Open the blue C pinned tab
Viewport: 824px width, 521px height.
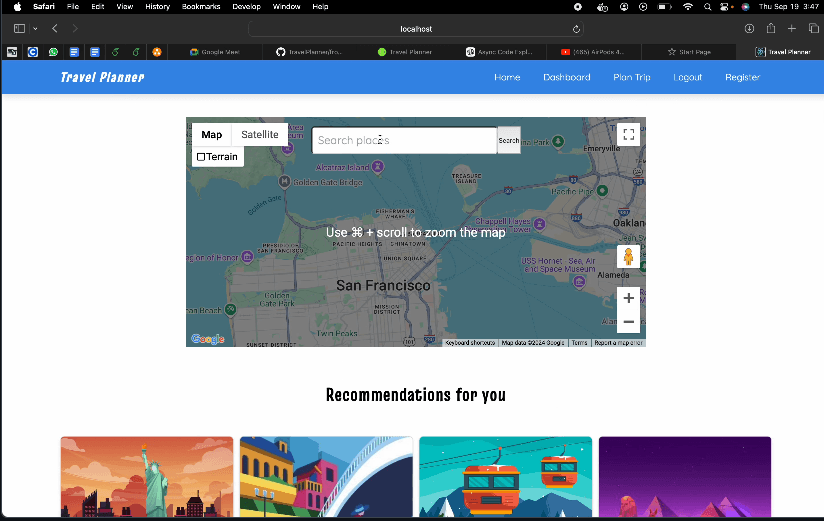click(x=33, y=52)
